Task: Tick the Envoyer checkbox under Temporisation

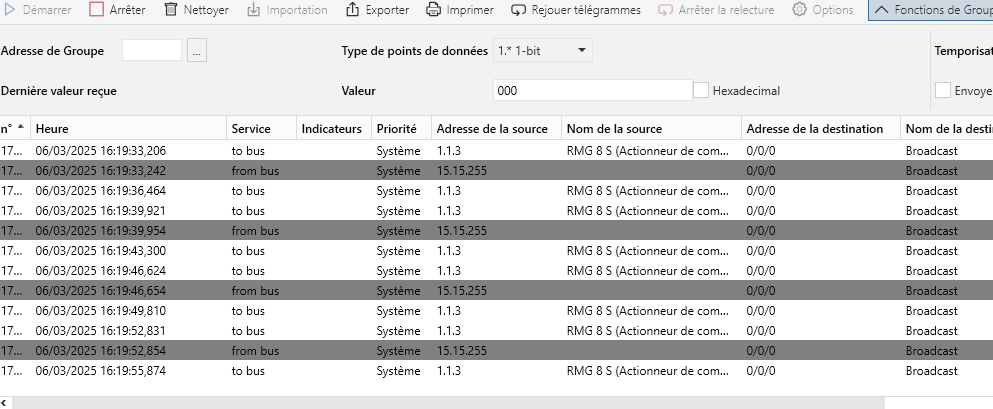Action: 943,91
